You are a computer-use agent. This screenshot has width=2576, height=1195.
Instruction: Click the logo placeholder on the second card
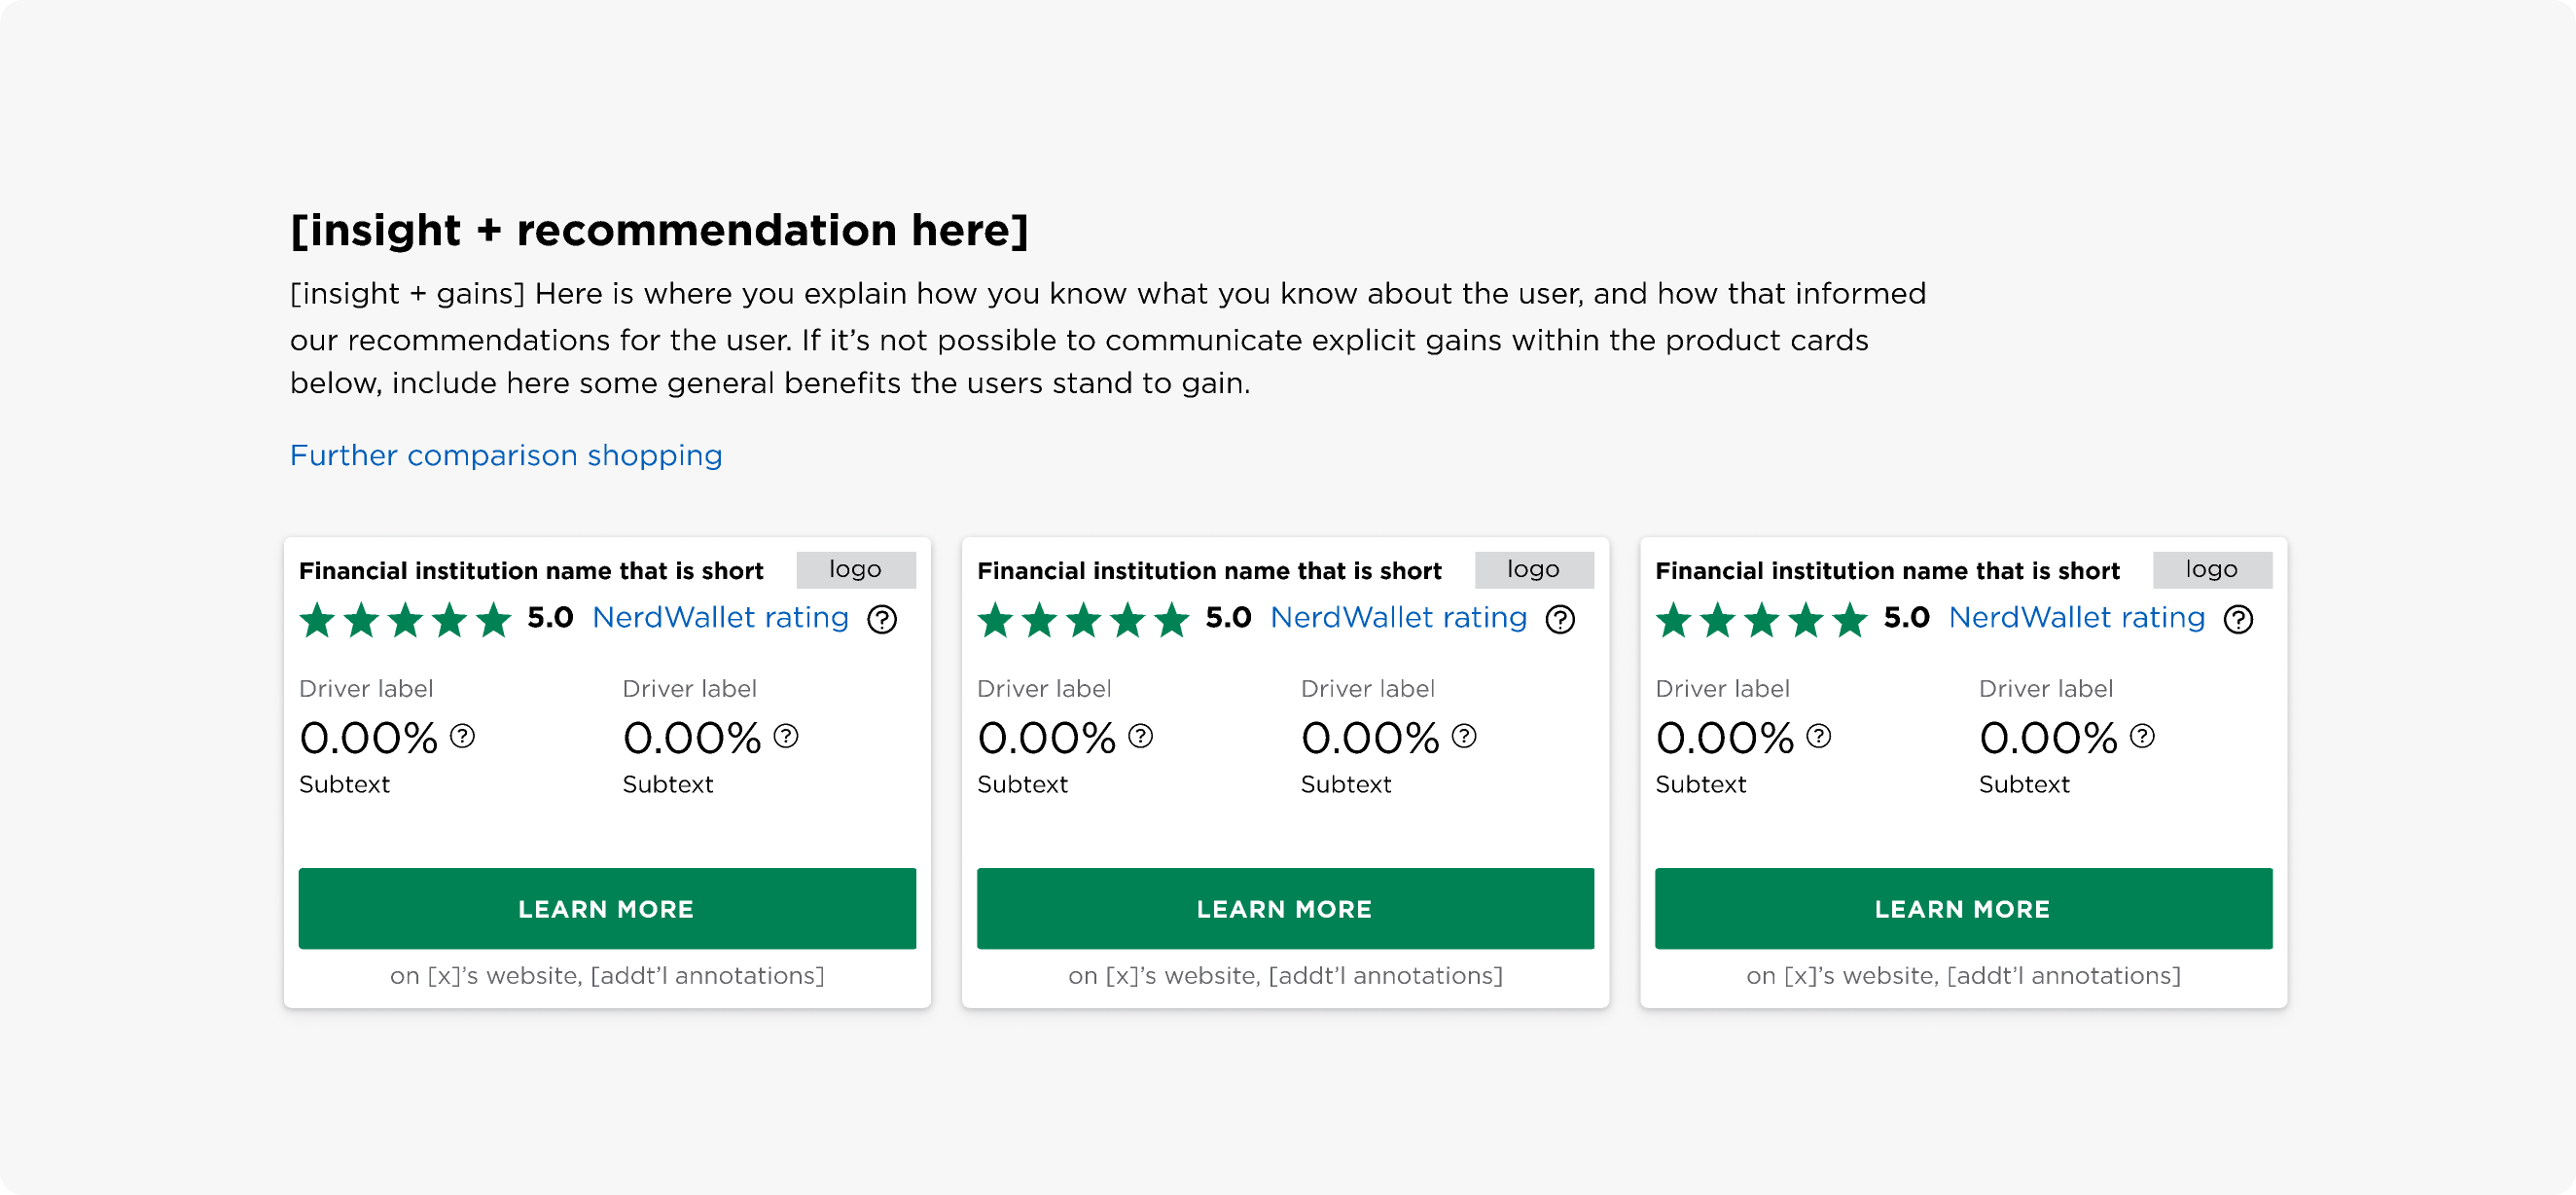[1534, 570]
